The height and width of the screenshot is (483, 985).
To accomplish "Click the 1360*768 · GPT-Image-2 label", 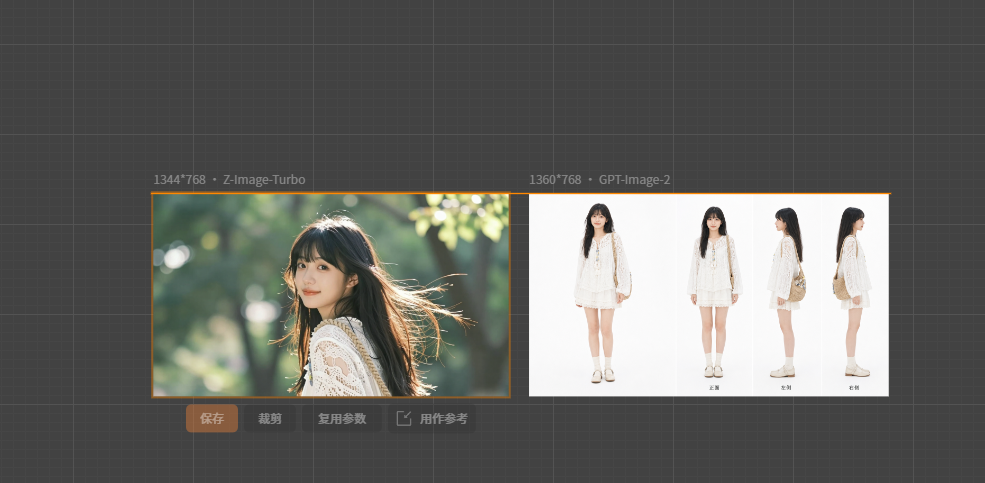I will [x=599, y=180].
